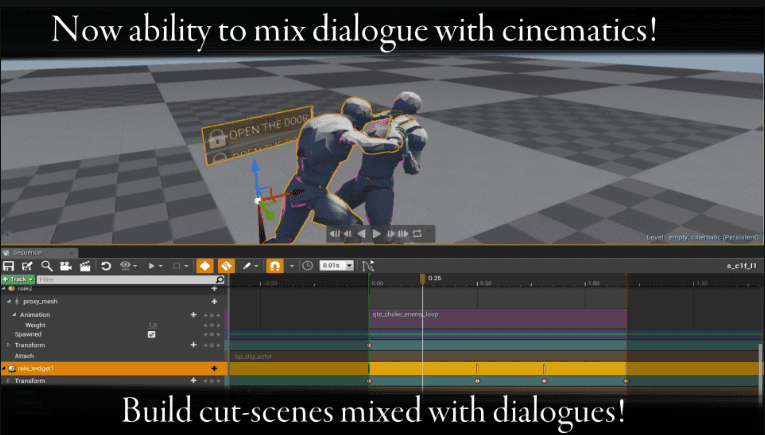
Task: Open playback options play-arrow dropdown
Action: point(155,266)
